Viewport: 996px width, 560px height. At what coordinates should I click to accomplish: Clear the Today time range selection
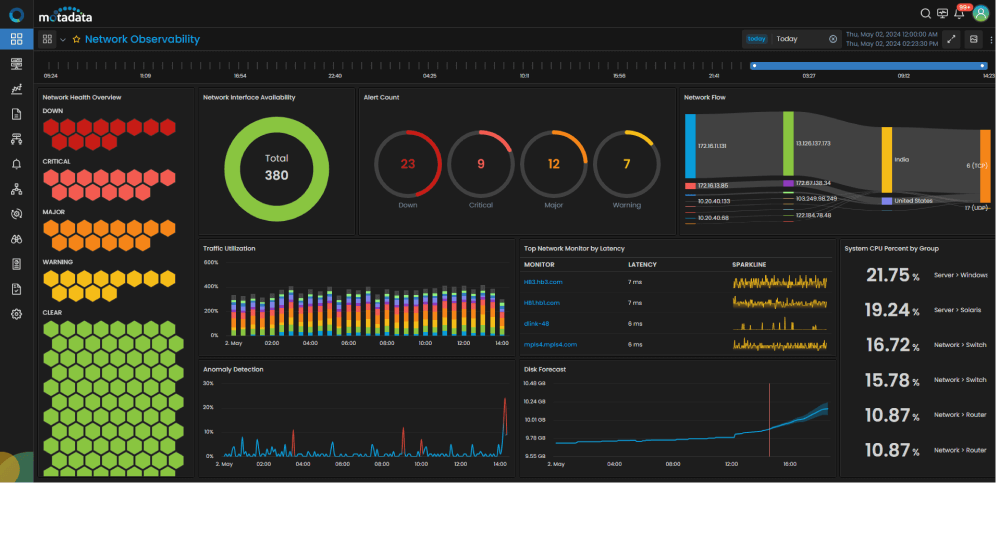coord(832,39)
